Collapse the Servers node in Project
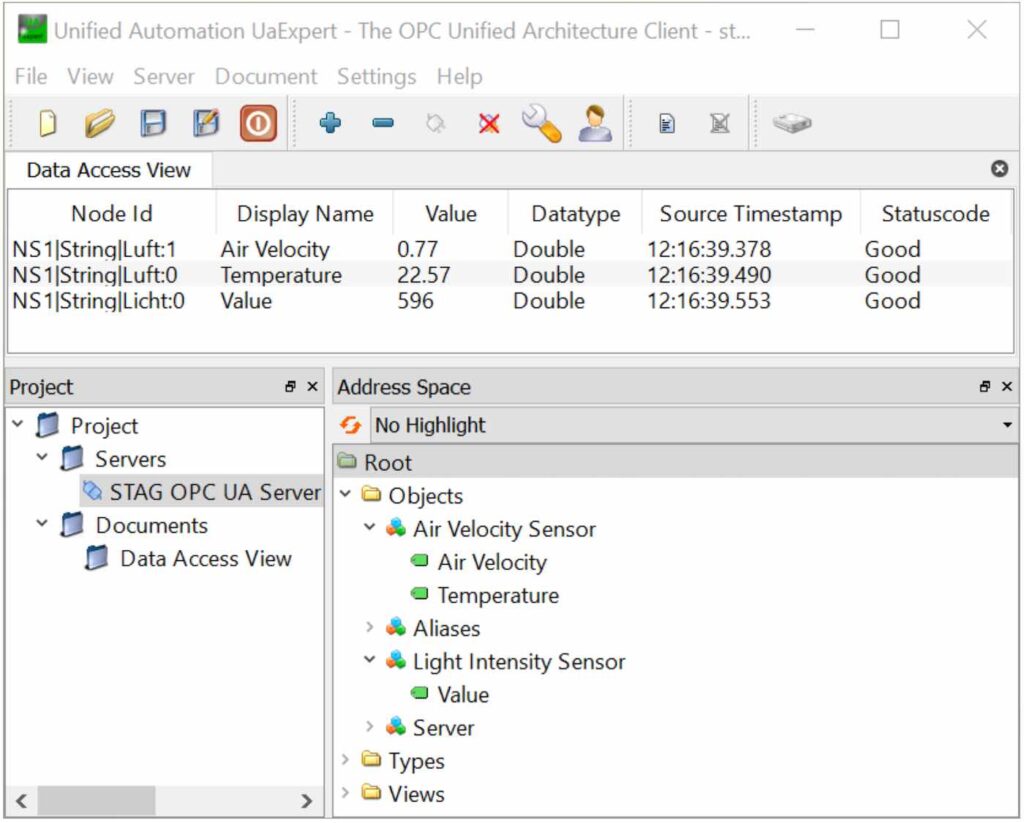This screenshot has width=1024, height=823. tap(42, 458)
